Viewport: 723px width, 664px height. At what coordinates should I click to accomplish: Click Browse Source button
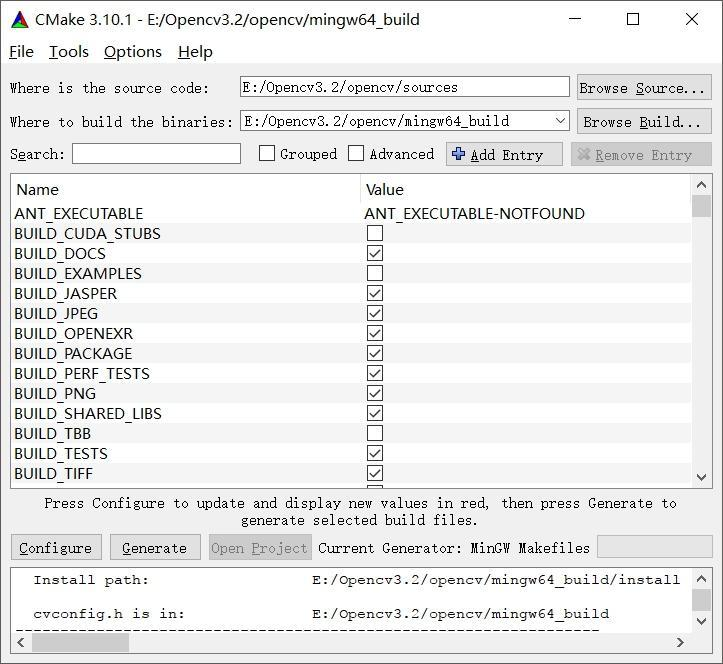point(643,88)
